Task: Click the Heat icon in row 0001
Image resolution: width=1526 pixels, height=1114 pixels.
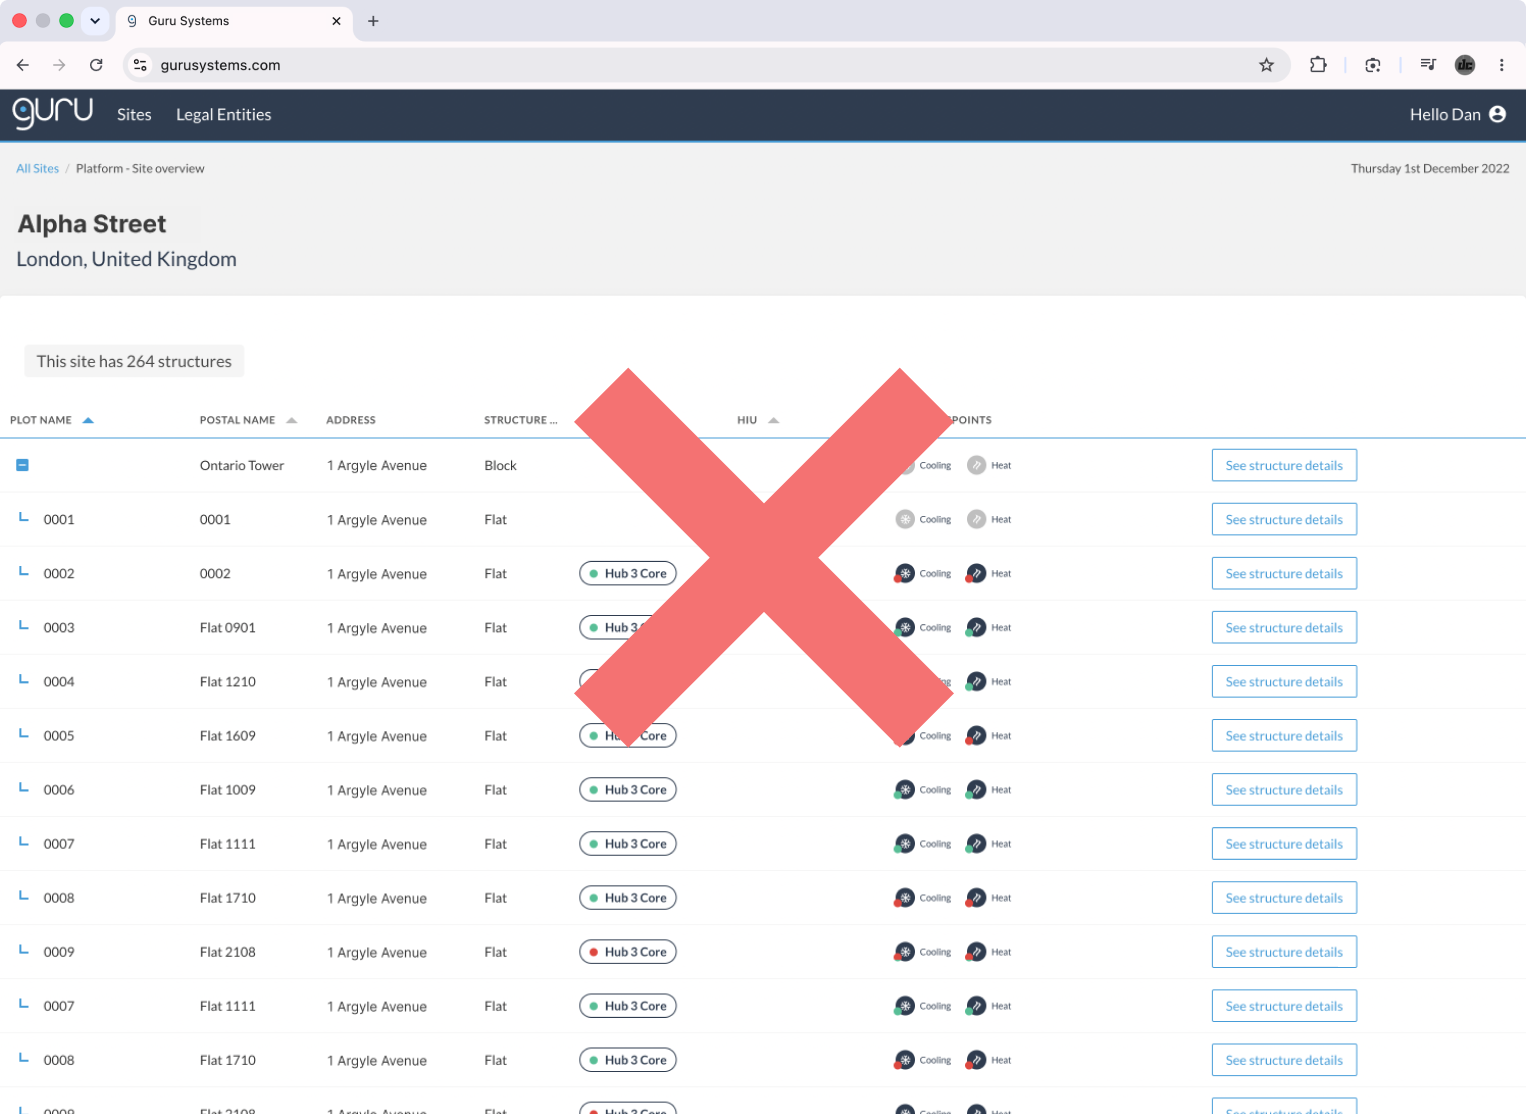Action: (976, 519)
